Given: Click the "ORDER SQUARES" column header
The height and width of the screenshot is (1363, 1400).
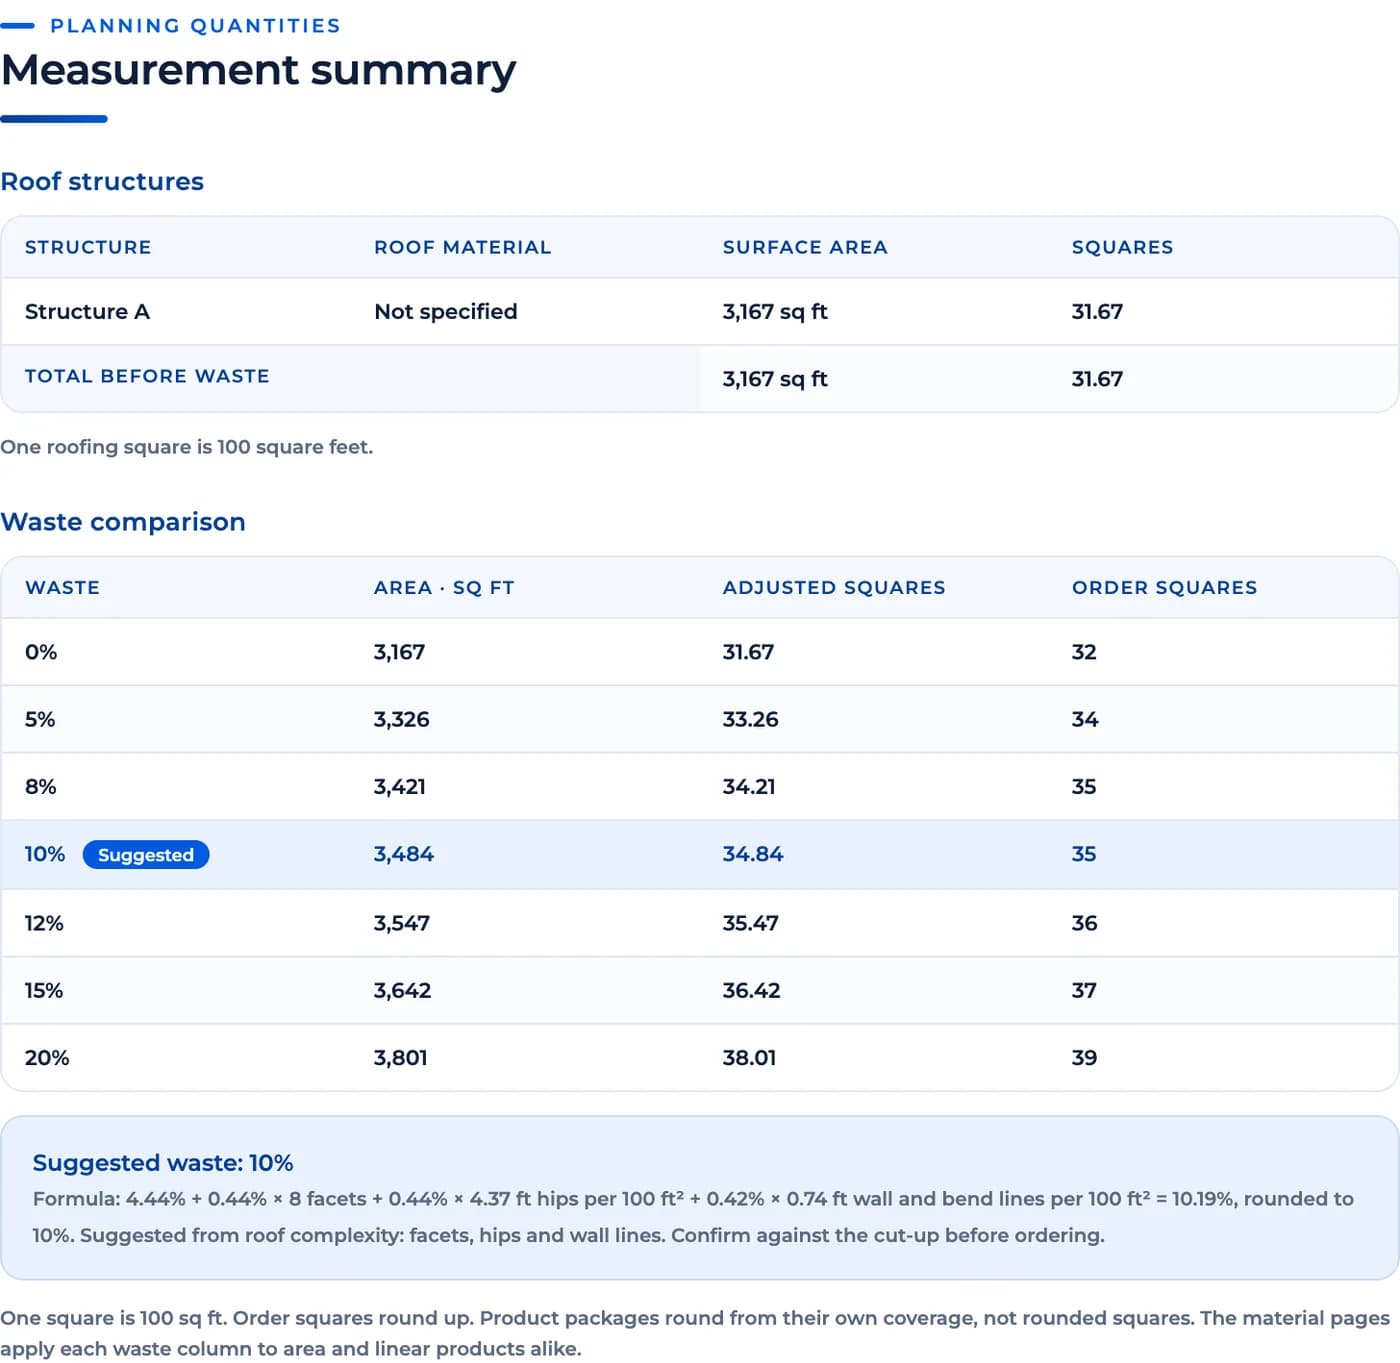Looking at the screenshot, I should click(x=1164, y=588).
